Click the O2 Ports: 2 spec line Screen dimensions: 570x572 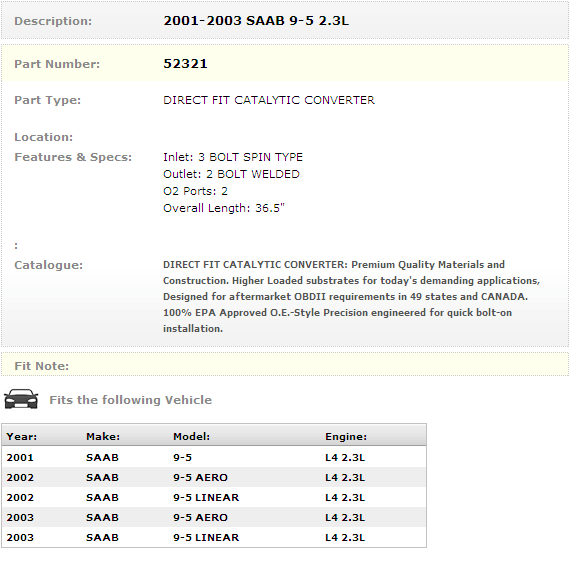(x=195, y=191)
